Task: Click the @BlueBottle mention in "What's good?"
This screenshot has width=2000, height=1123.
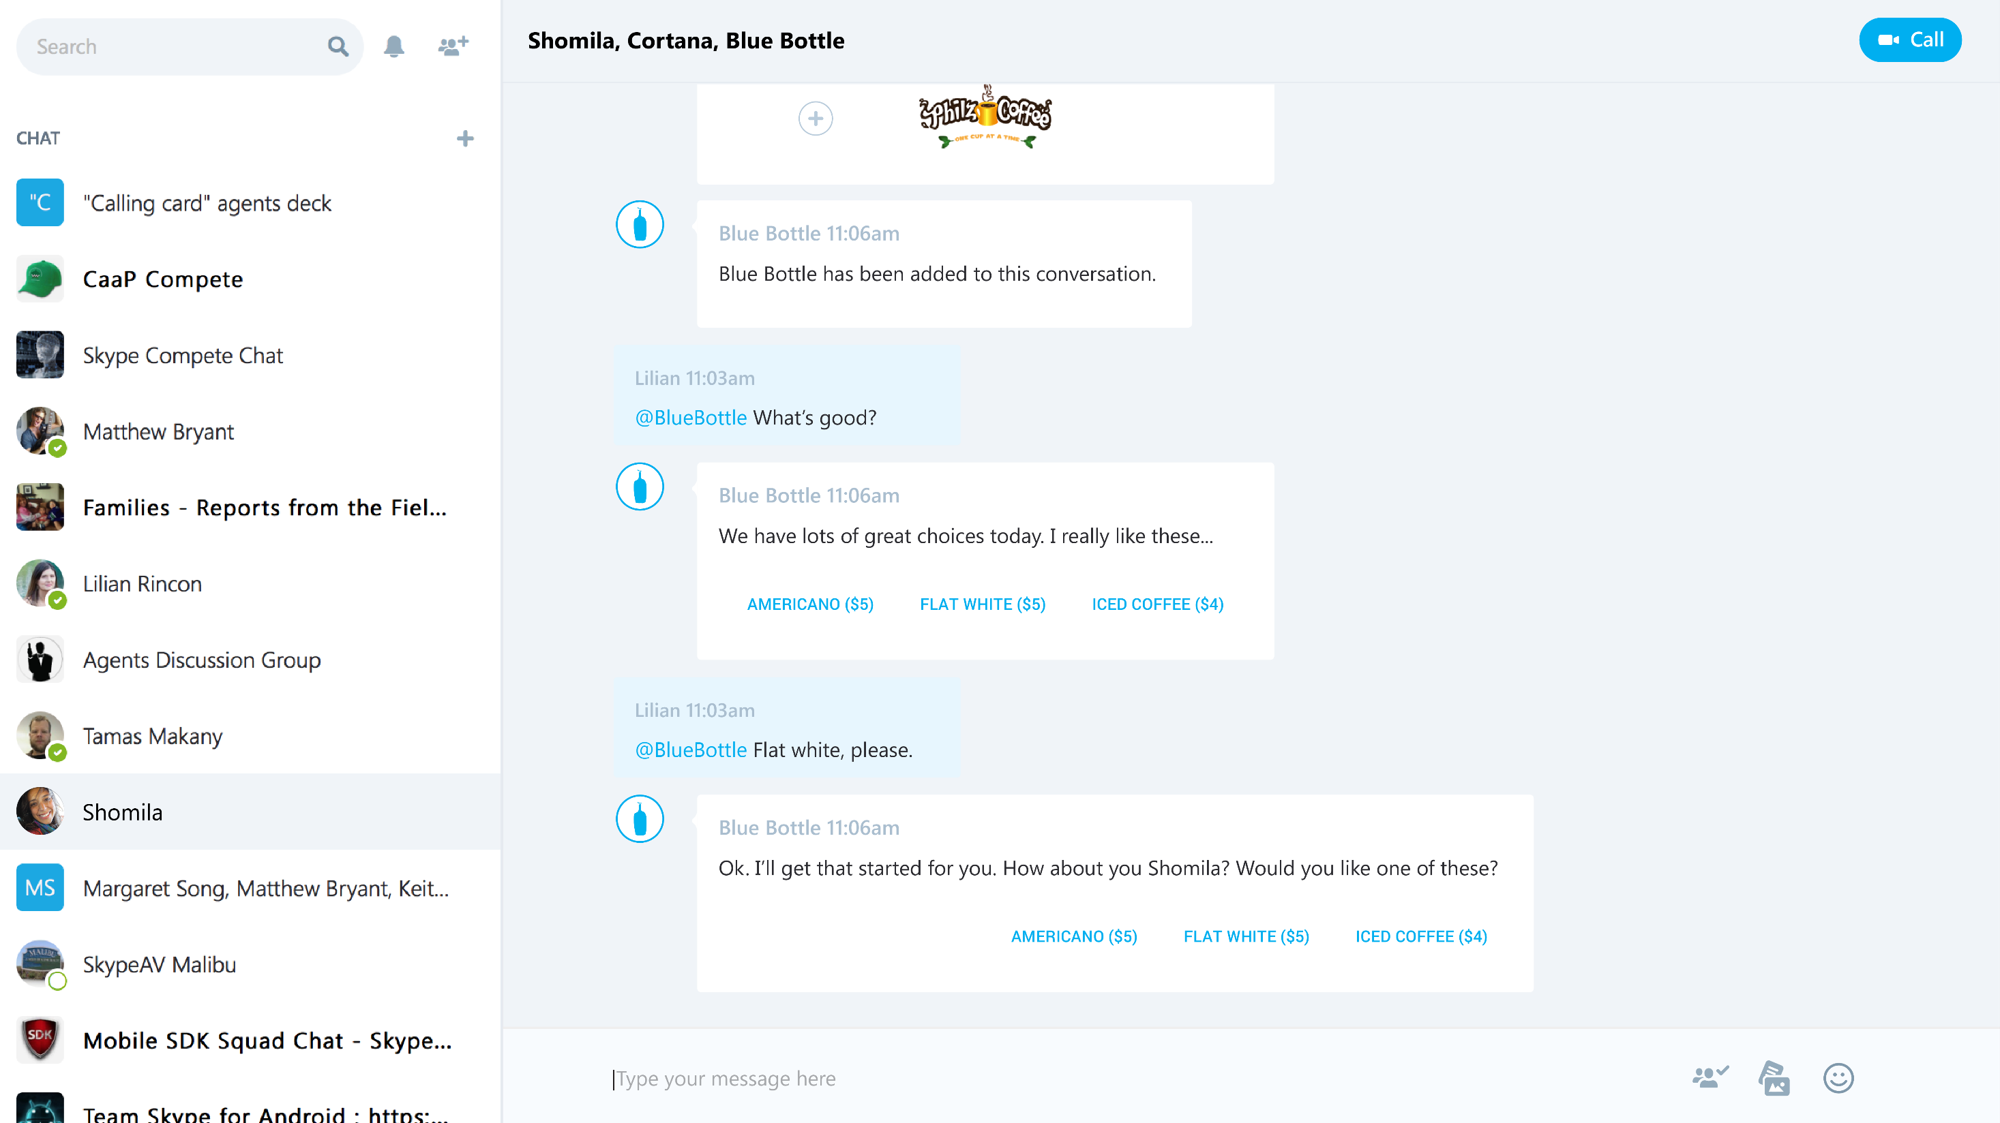Action: 691,418
